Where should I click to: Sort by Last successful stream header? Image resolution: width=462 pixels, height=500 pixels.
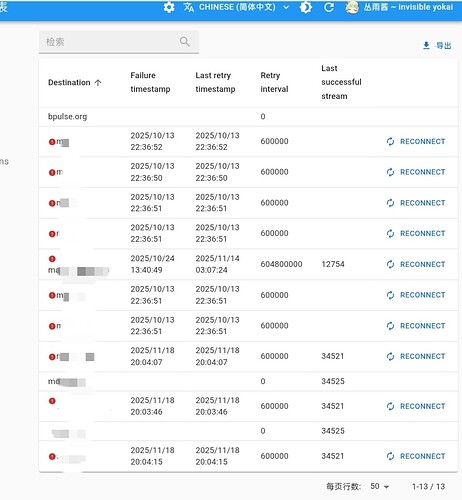tap(341, 82)
